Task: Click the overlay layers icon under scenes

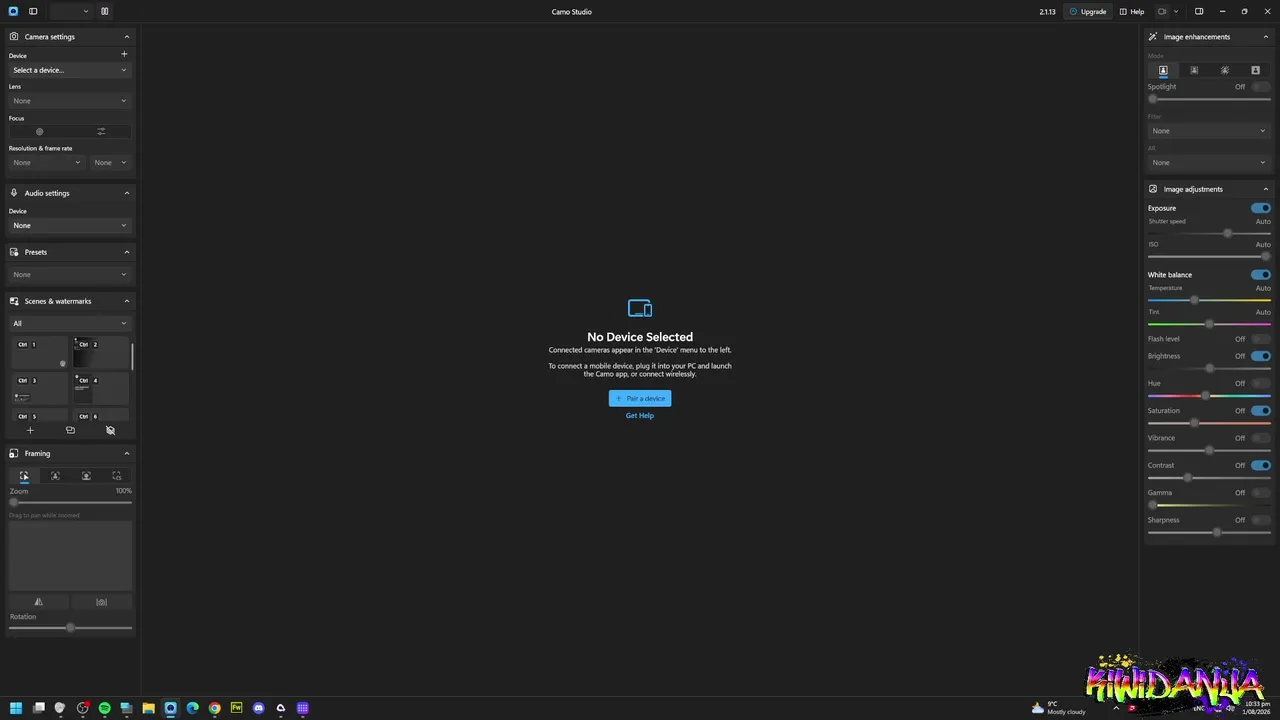Action: point(70,430)
